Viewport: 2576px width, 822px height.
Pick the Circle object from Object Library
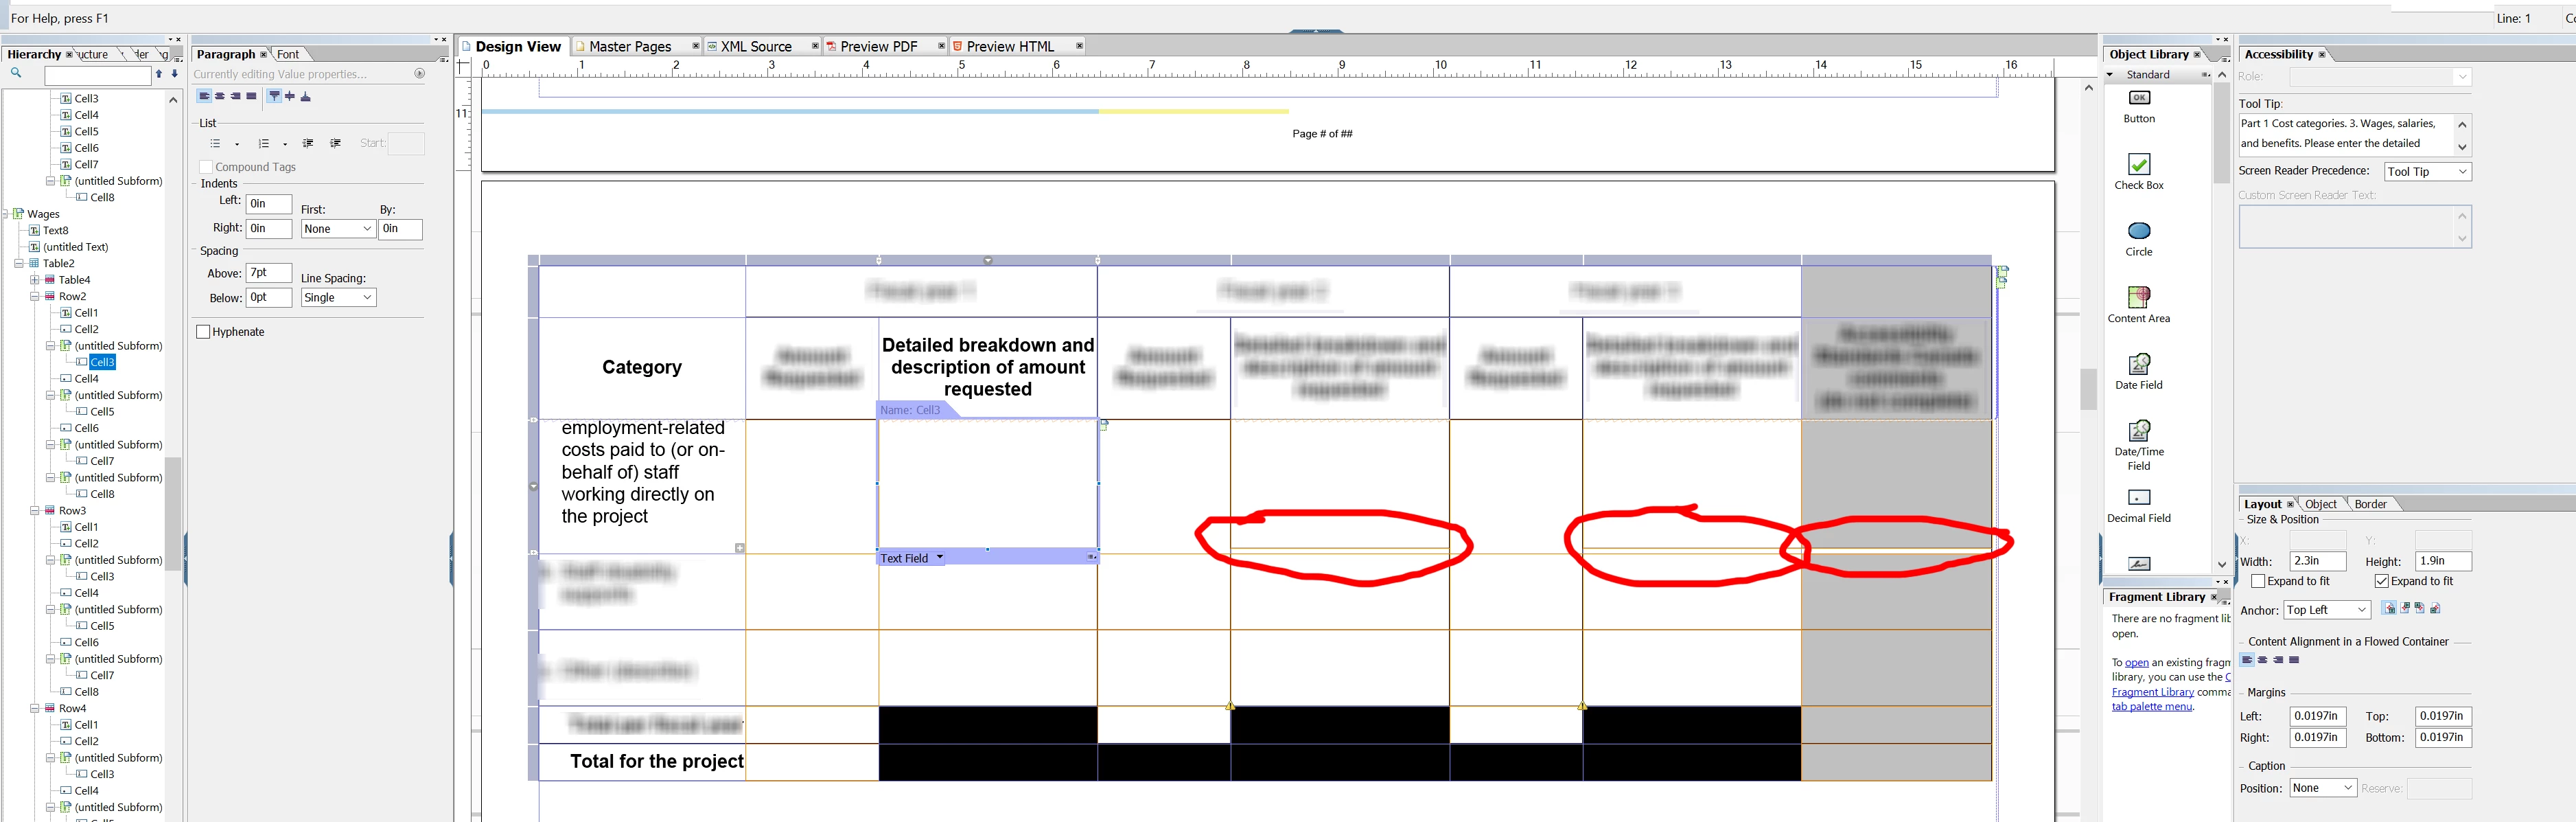pyautogui.click(x=2138, y=231)
